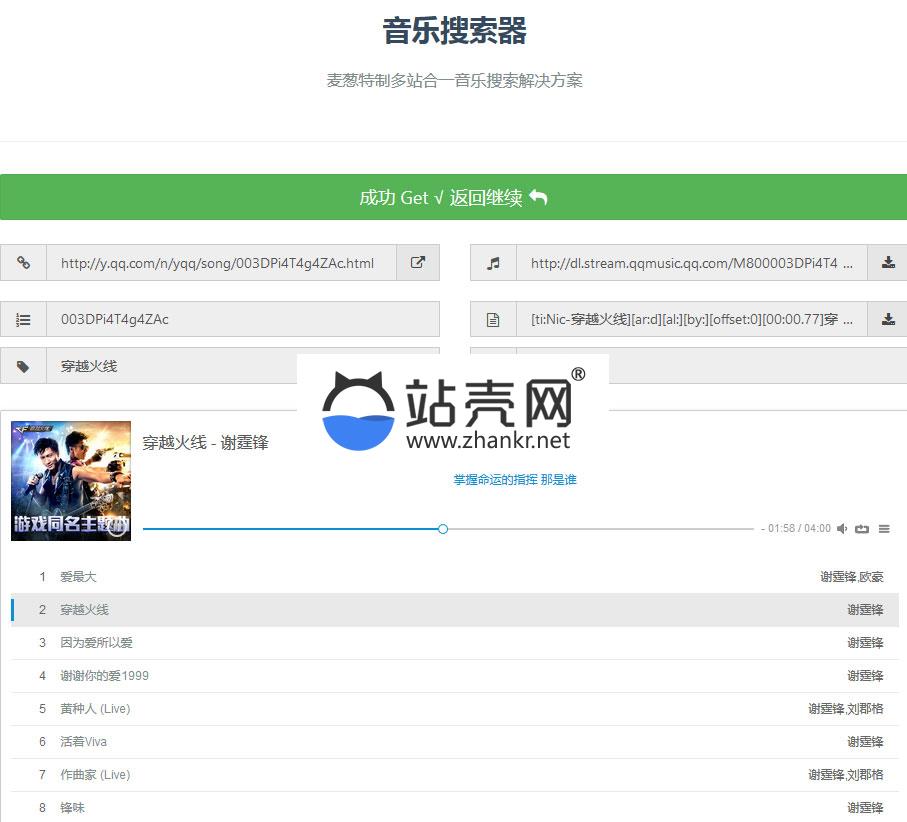Collapse the playlist via menu icon

884,529
